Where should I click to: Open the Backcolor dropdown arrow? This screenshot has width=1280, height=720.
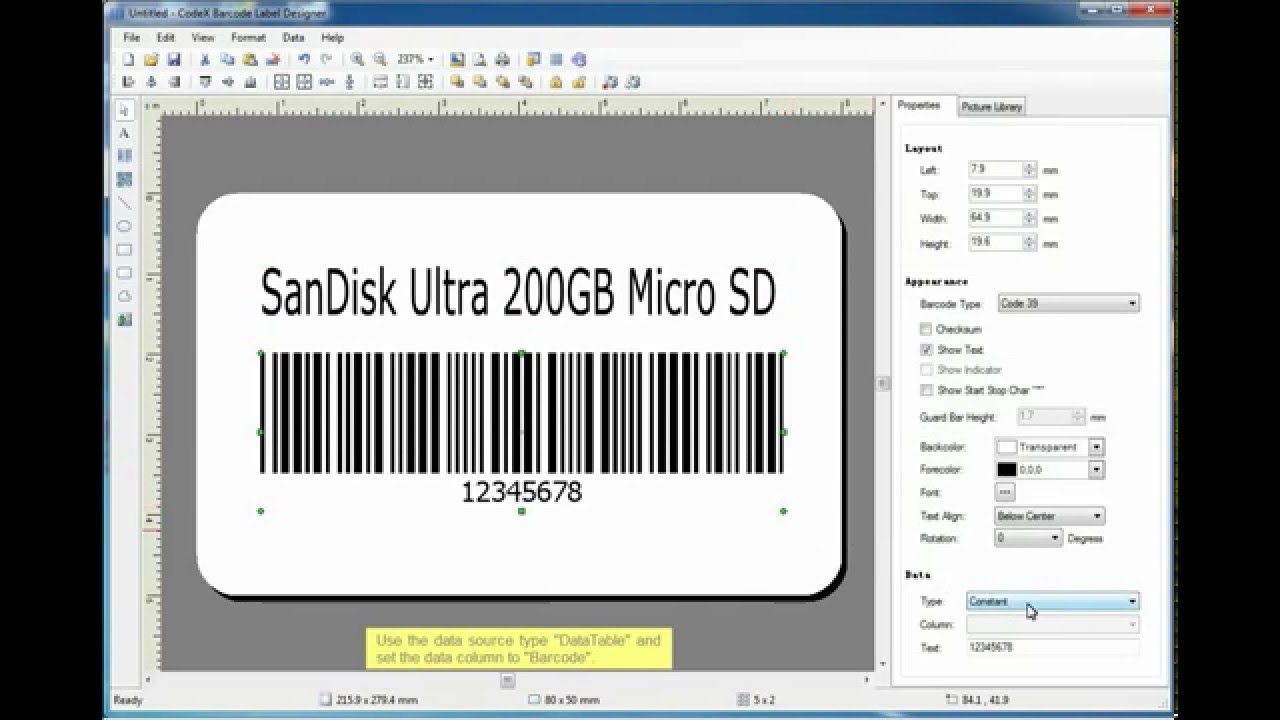pyautogui.click(x=1097, y=447)
